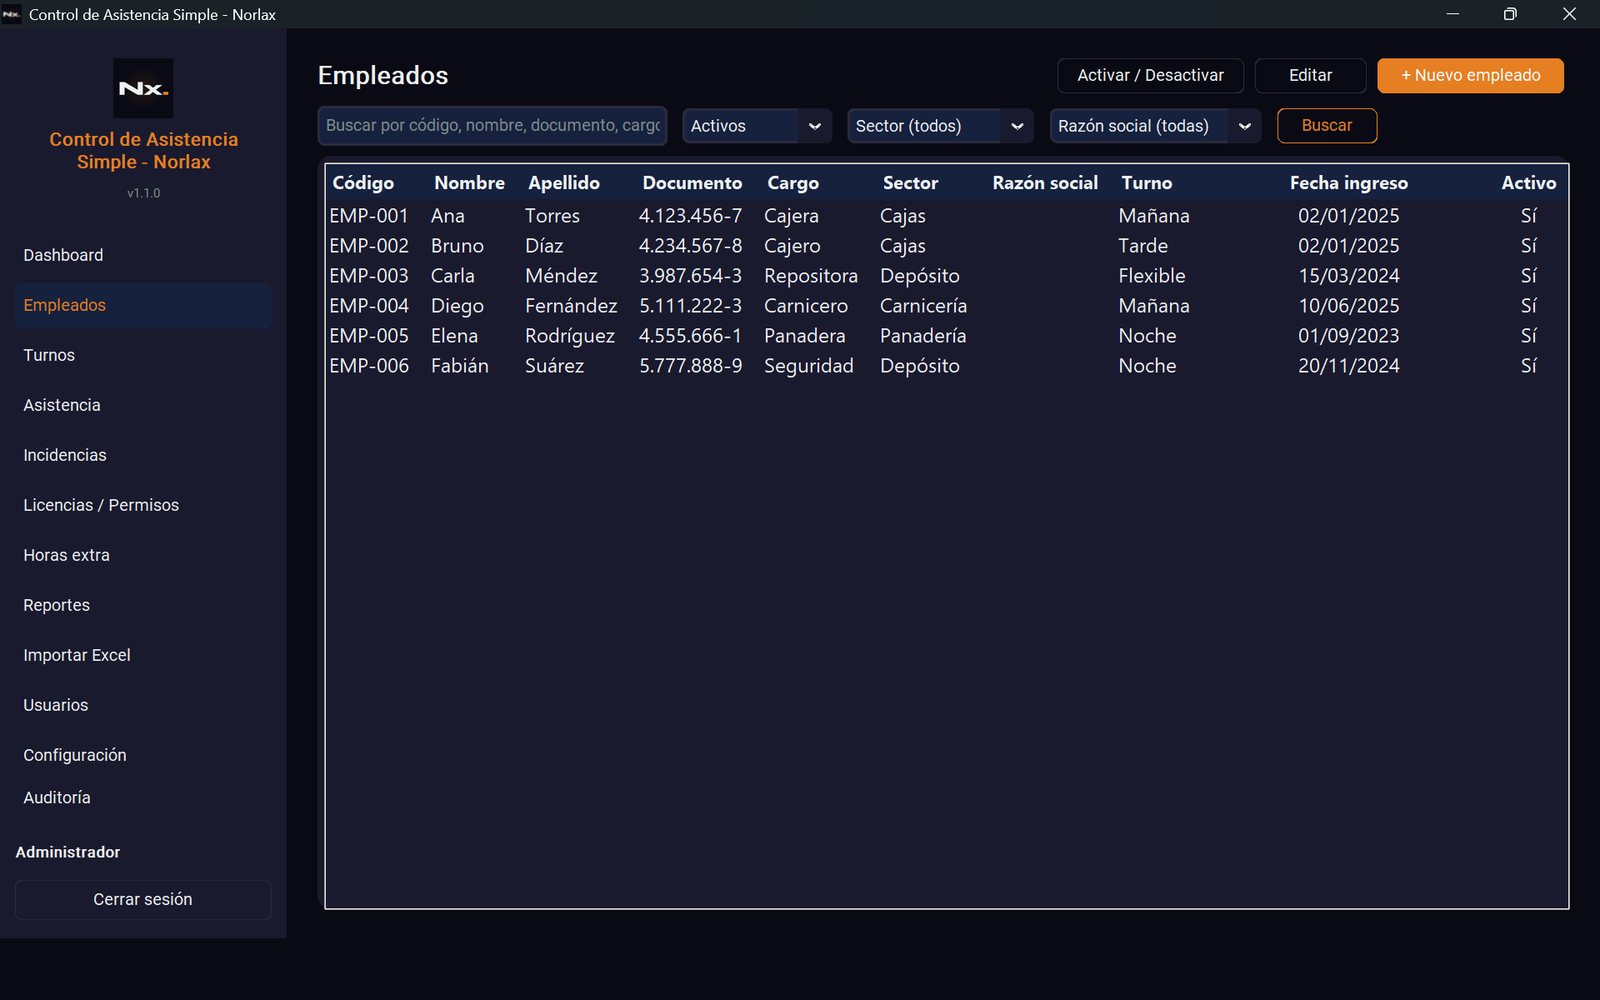Click the Buscar button

[1327, 126]
